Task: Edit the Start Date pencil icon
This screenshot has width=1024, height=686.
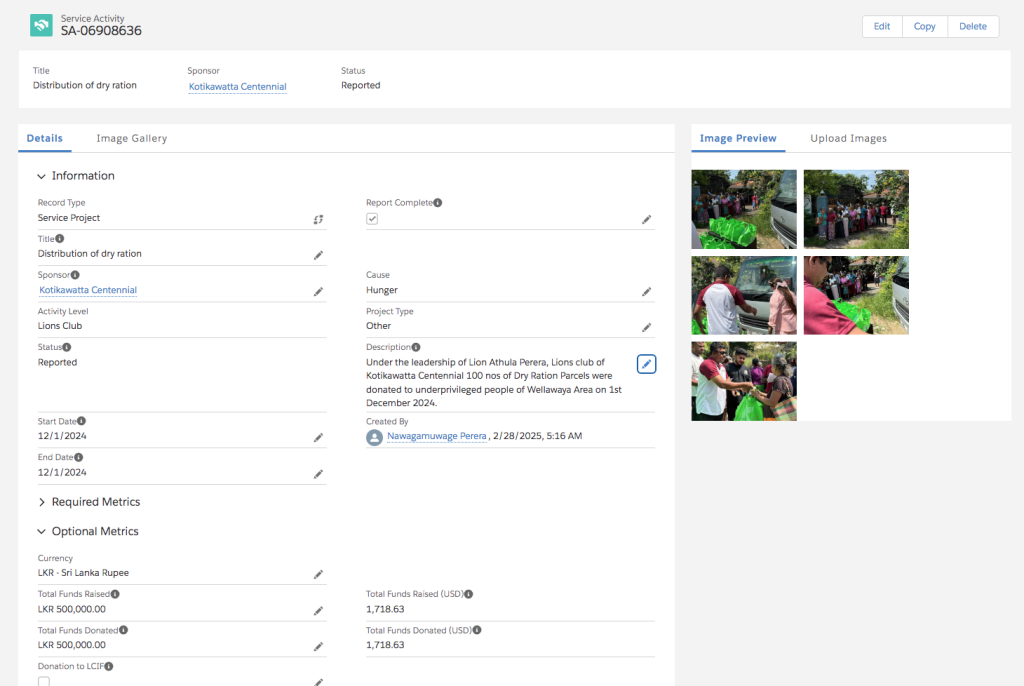Action: 318,438
